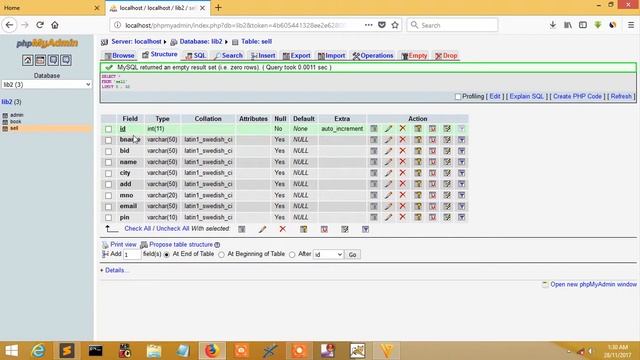Click the red X drop icon beside With selected
This screenshot has height=360, width=640.
click(282, 229)
